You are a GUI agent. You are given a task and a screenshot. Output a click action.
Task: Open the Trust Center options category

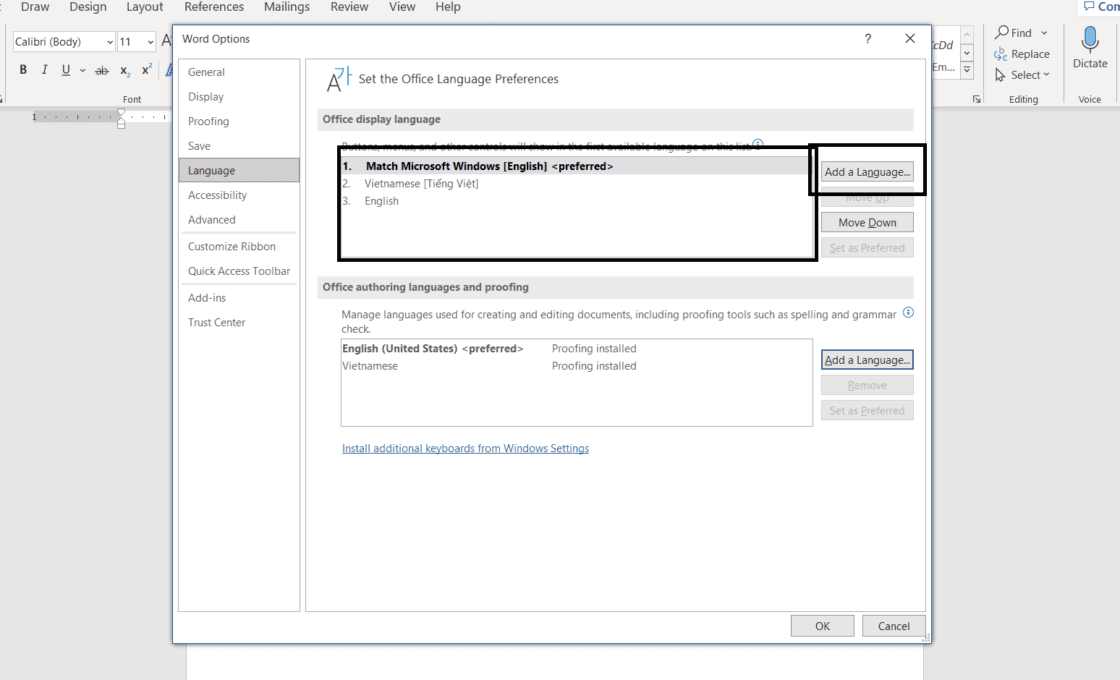(x=216, y=322)
